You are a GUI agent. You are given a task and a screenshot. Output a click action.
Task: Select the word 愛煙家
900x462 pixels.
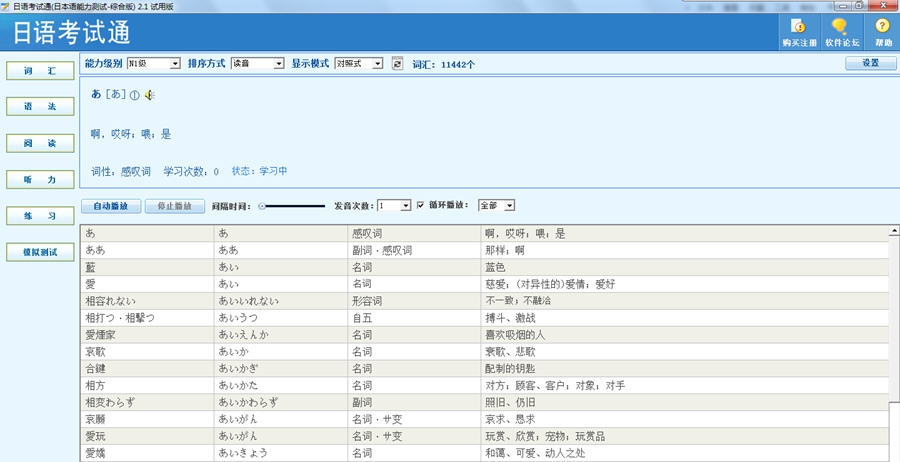[100, 335]
